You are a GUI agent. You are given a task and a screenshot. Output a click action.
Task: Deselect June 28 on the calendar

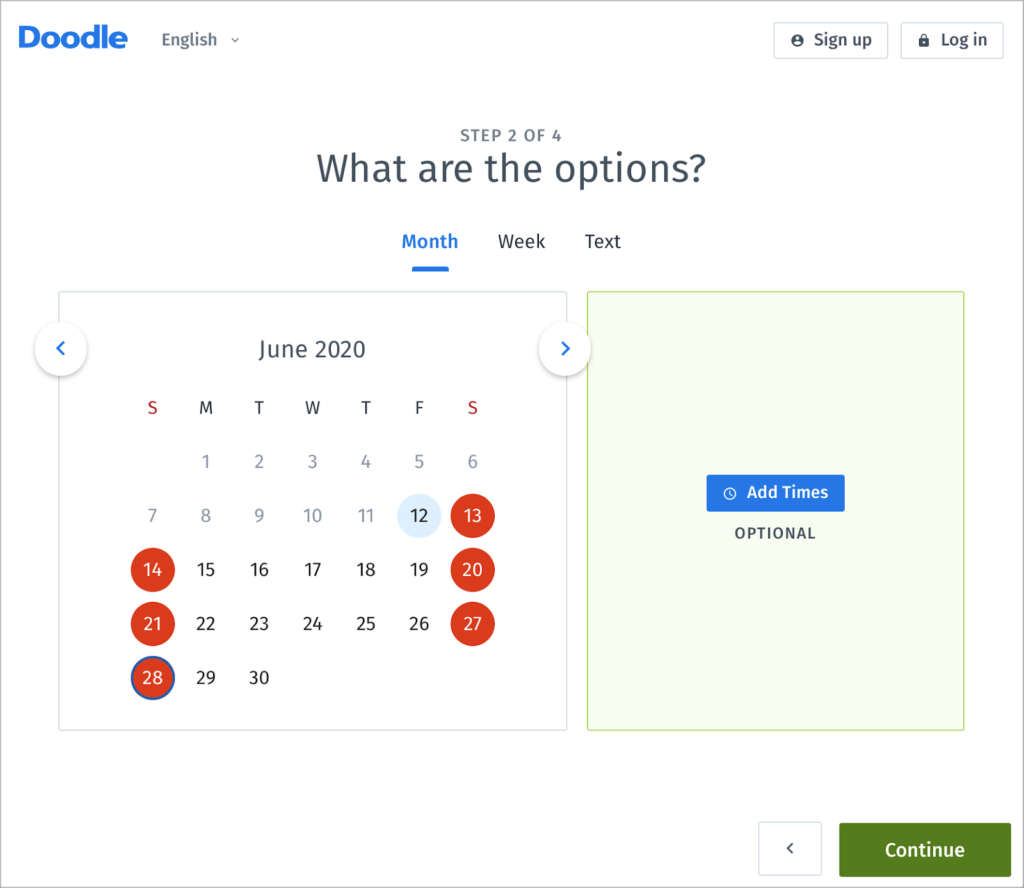point(153,678)
